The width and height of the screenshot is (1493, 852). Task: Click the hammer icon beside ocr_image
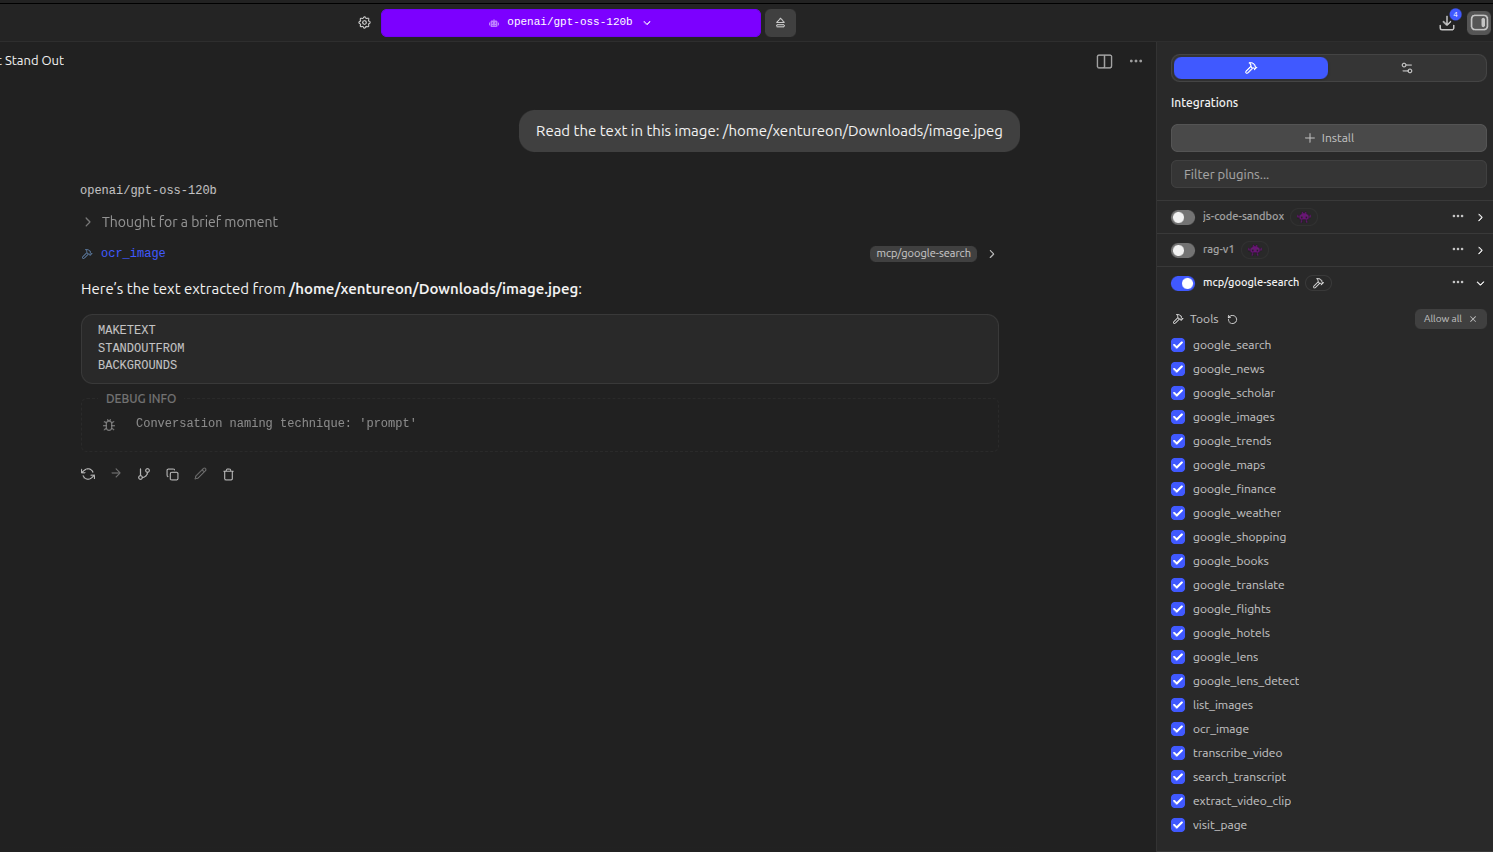(87, 254)
